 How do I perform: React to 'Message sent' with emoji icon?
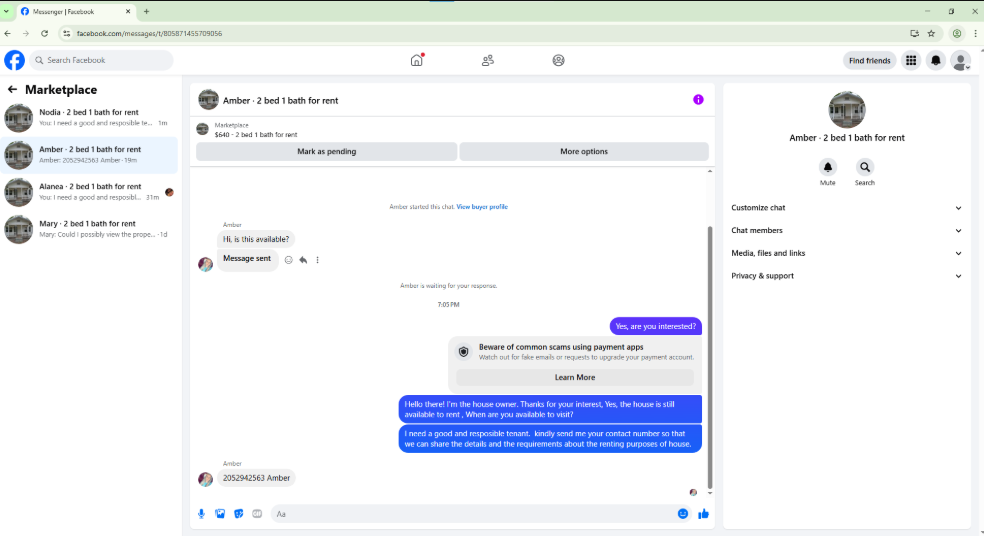289,260
